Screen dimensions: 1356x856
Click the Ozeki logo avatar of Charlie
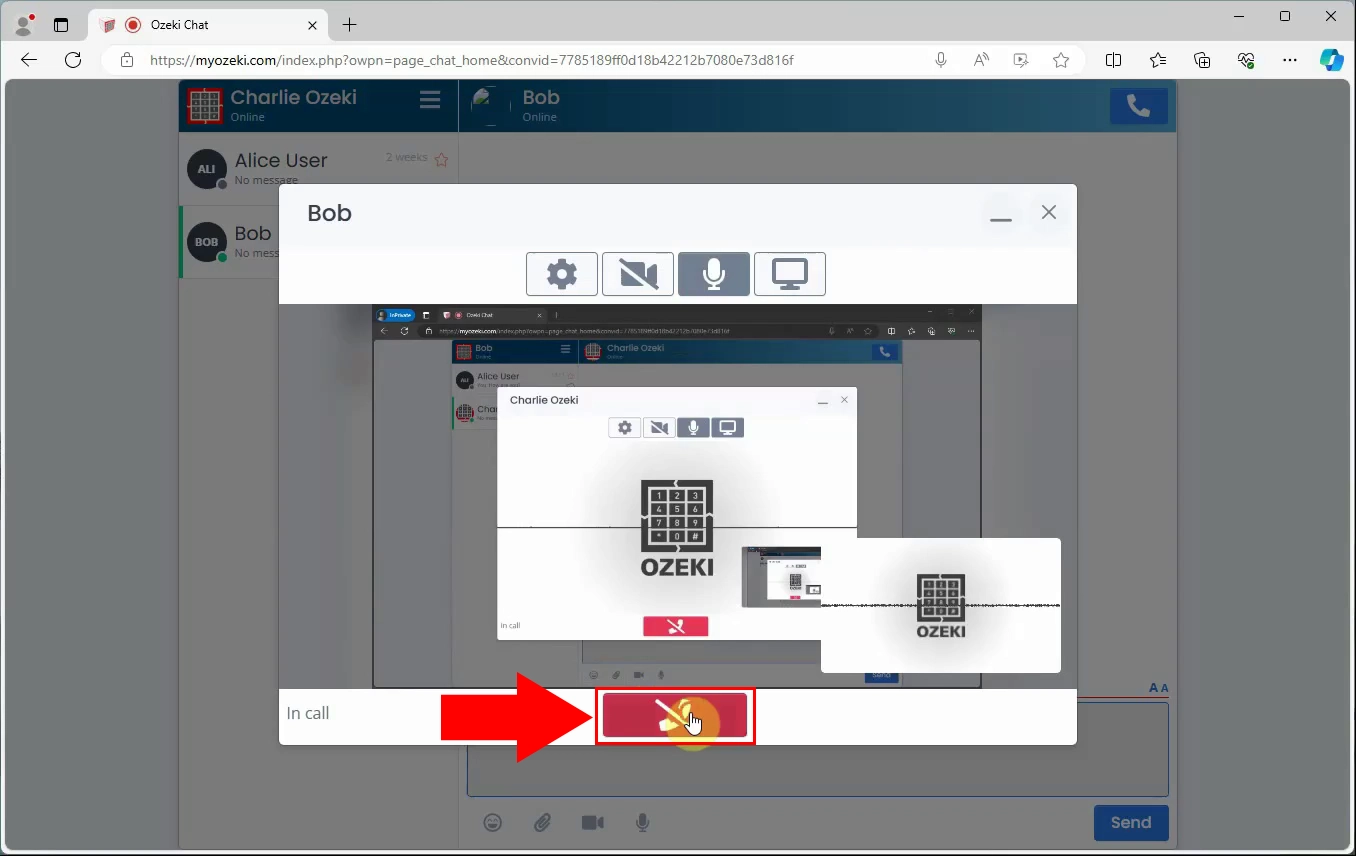coord(205,105)
